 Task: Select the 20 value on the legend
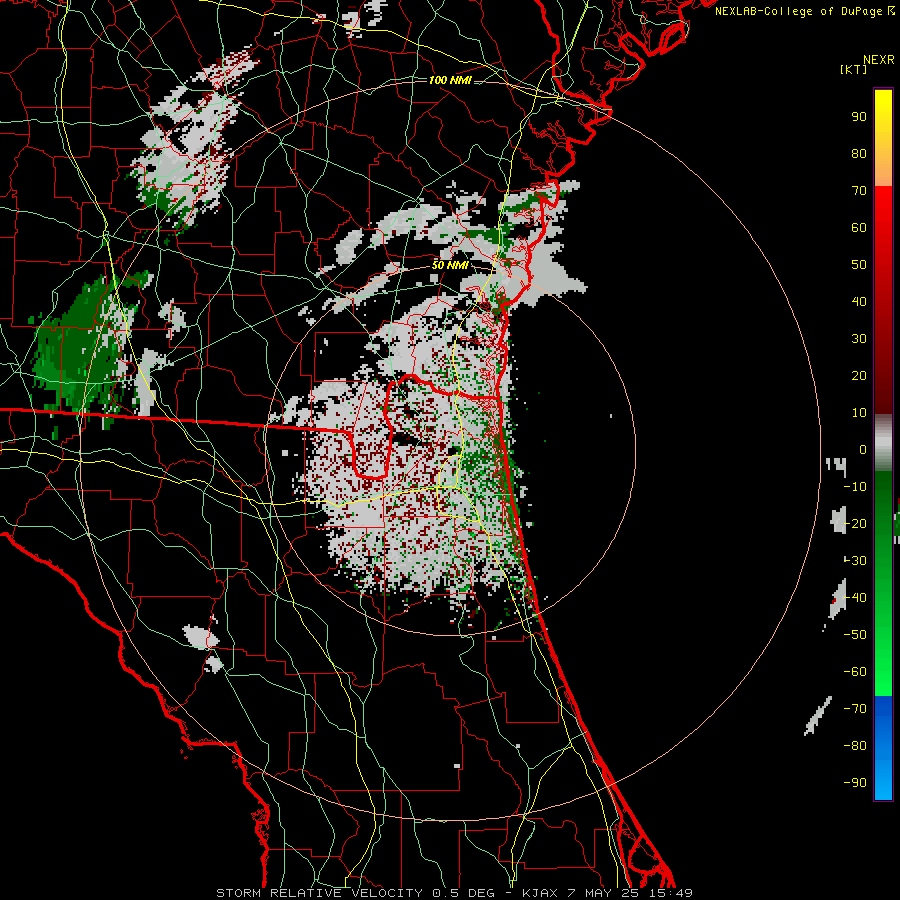pos(859,375)
